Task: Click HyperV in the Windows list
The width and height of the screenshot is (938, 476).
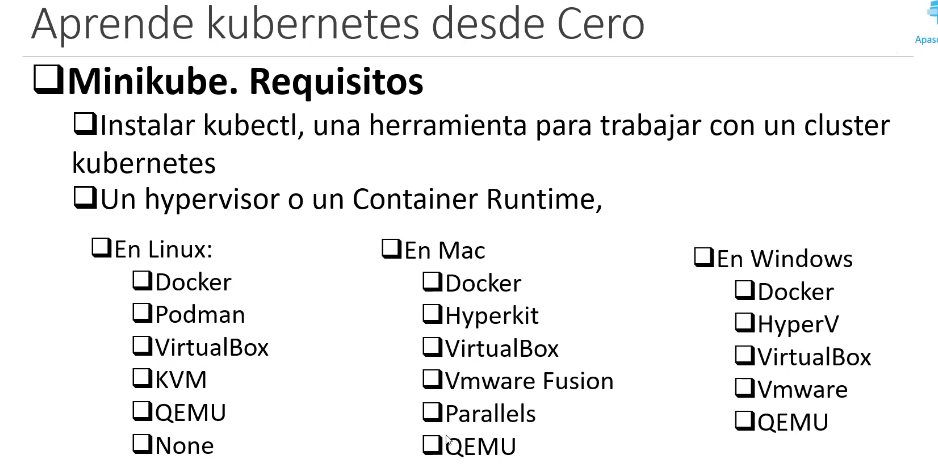Action: (x=798, y=324)
